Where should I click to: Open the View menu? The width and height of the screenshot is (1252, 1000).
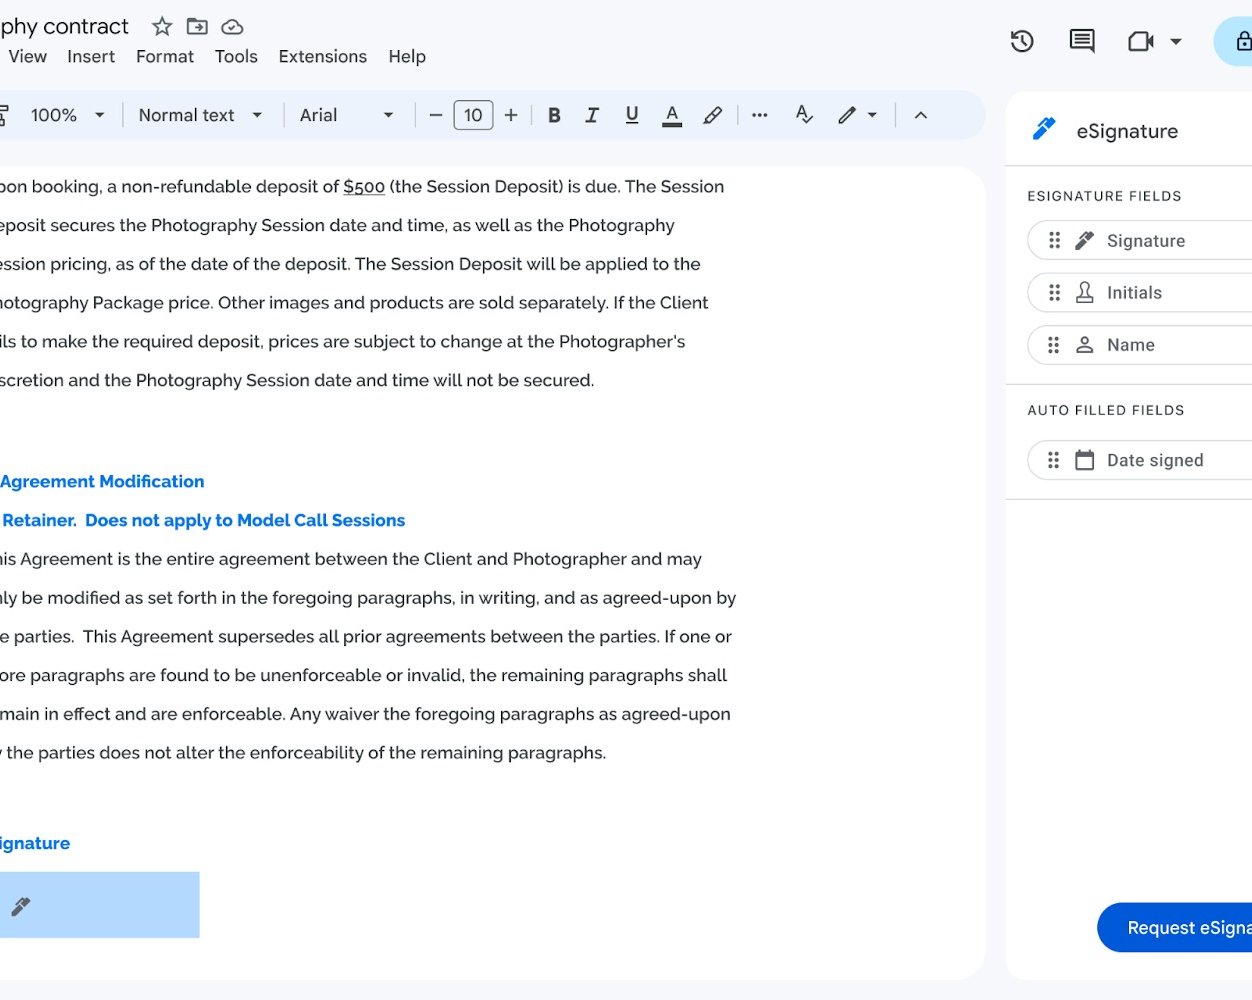pyautogui.click(x=27, y=57)
